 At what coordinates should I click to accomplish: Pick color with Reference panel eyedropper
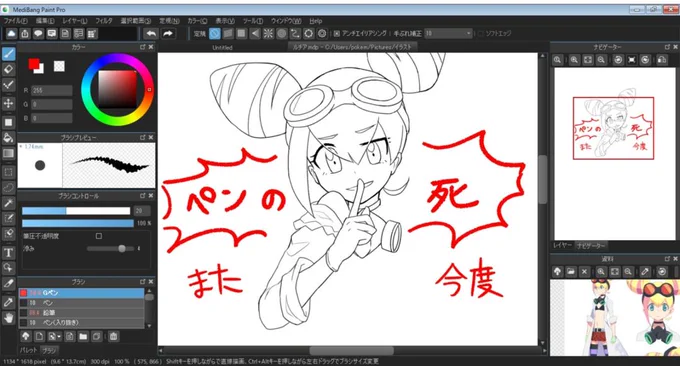(x=645, y=272)
